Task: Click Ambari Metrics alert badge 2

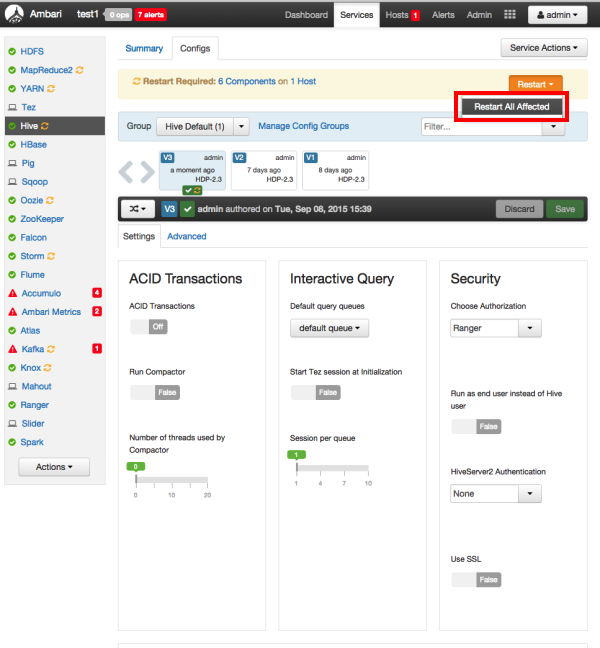Action: (97, 311)
